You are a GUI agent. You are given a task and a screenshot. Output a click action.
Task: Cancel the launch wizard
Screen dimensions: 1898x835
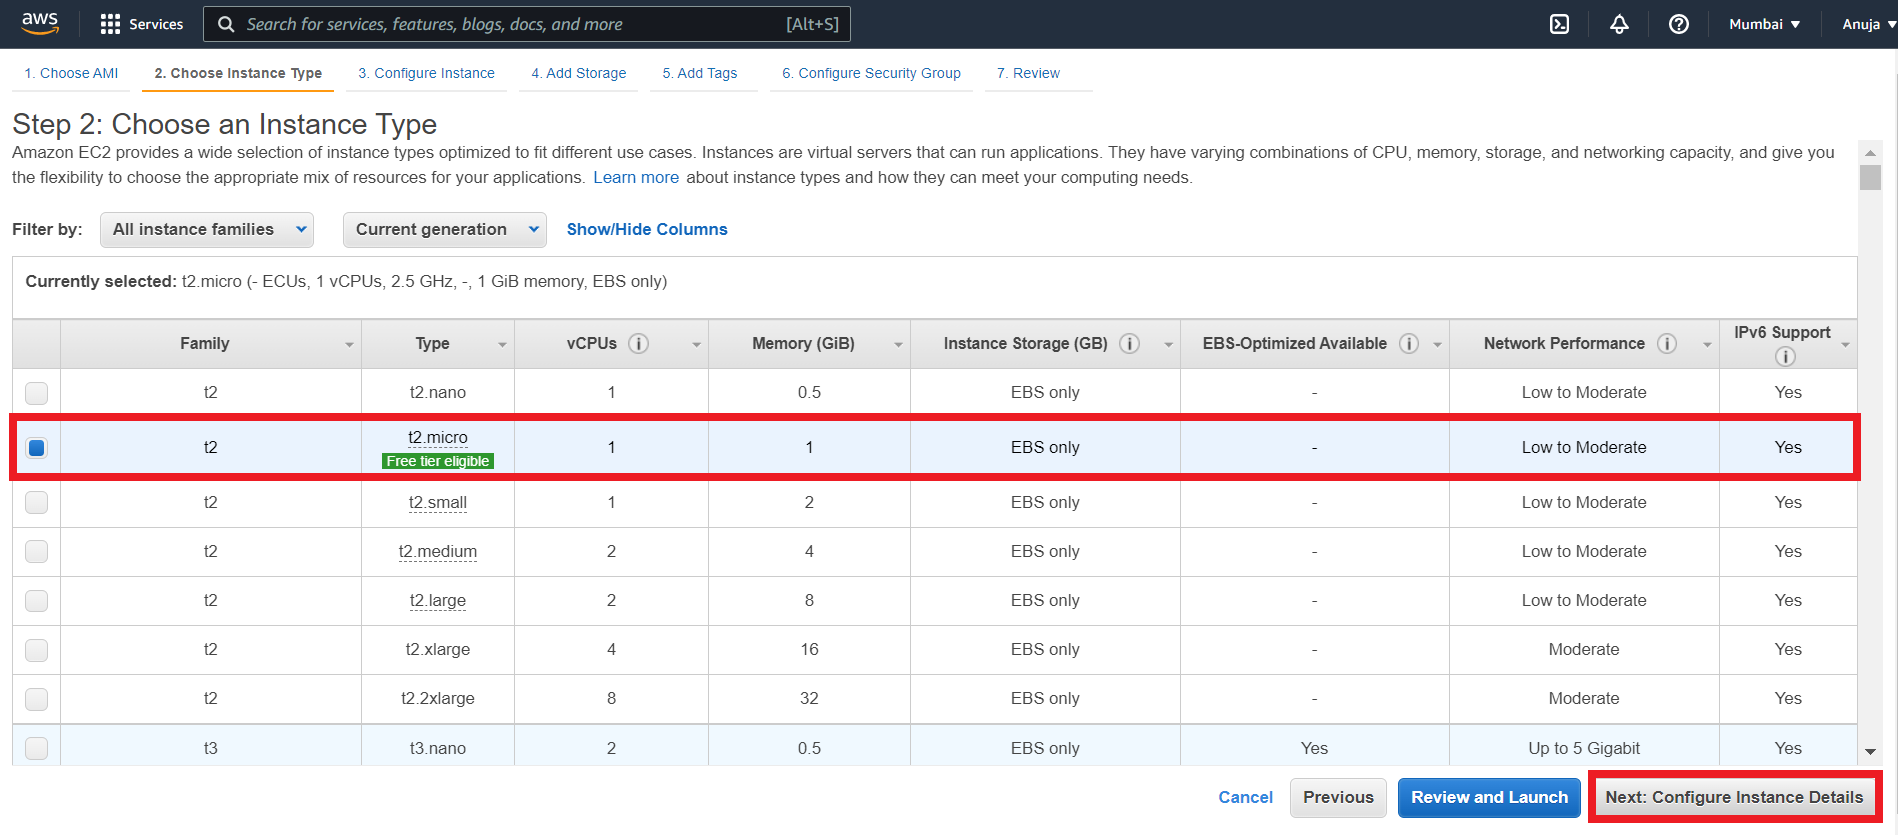pyautogui.click(x=1245, y=797)
